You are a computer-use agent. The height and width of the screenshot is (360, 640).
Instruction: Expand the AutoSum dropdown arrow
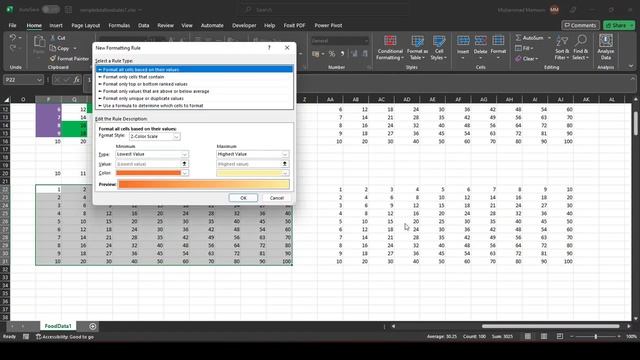coord(549,38)
